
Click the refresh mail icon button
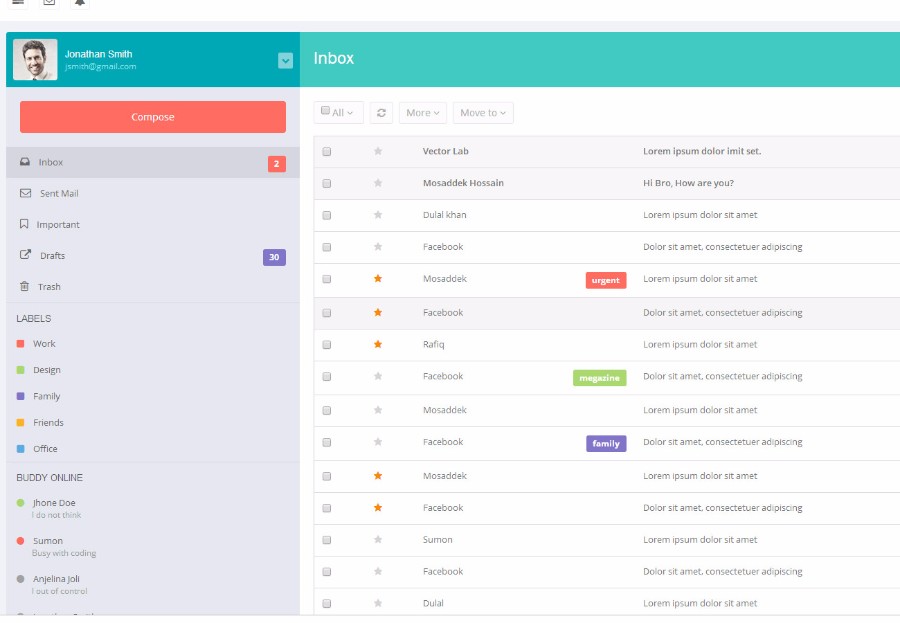[381, 113]
